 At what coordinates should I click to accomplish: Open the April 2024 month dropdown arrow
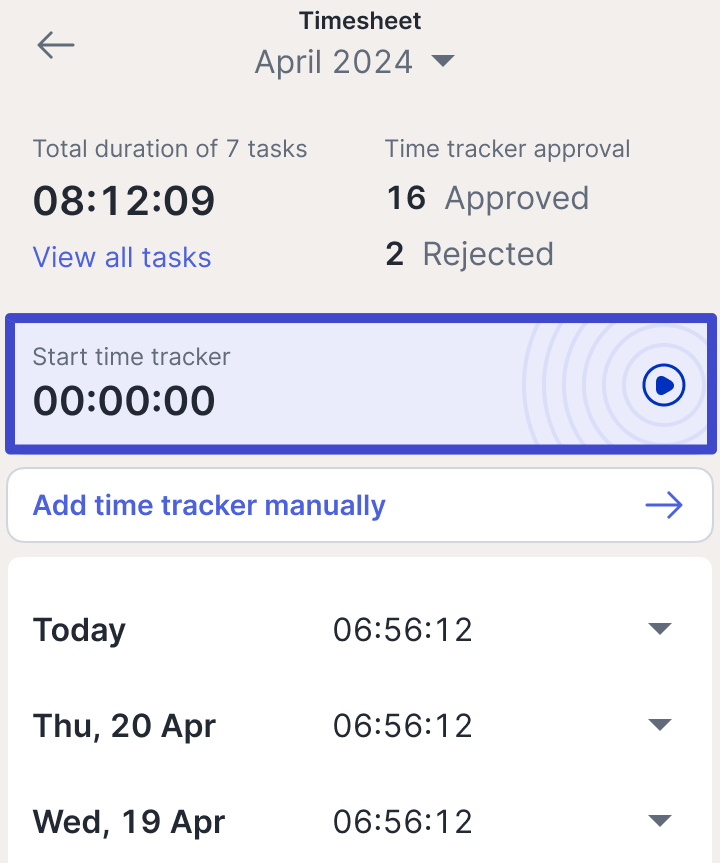[443, 62]
